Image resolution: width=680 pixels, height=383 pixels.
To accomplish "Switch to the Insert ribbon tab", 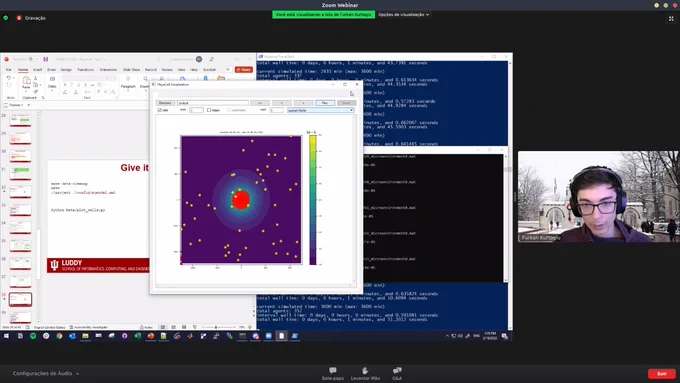I will point(38,69).
